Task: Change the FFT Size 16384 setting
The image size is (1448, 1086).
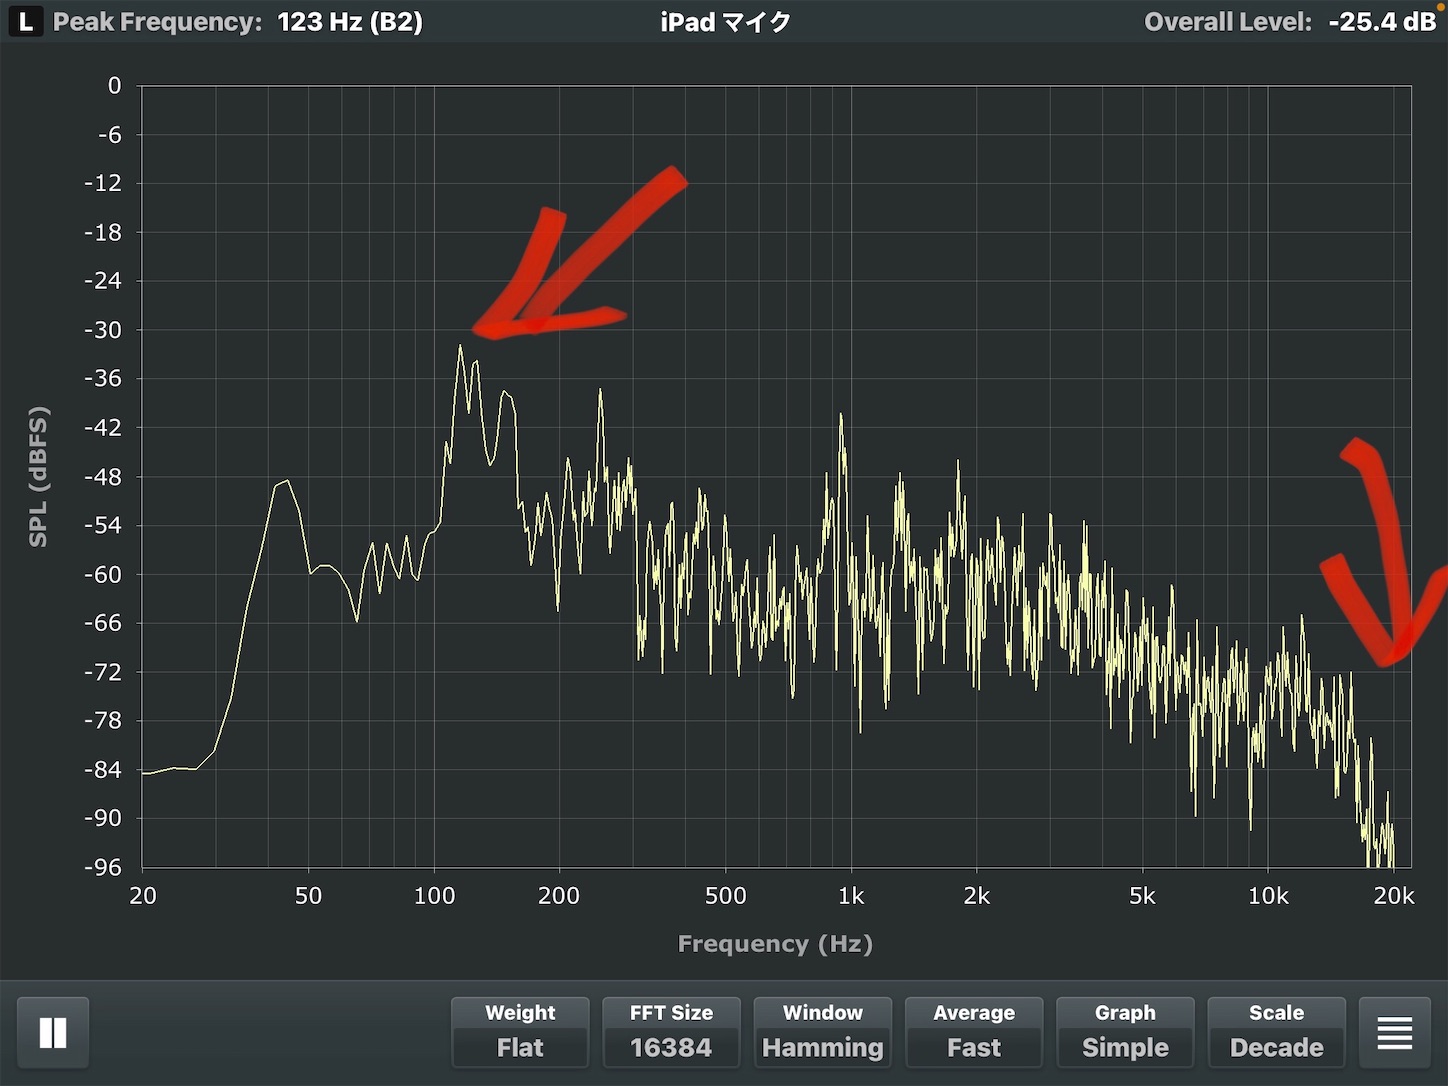Action: (671, 1032)
